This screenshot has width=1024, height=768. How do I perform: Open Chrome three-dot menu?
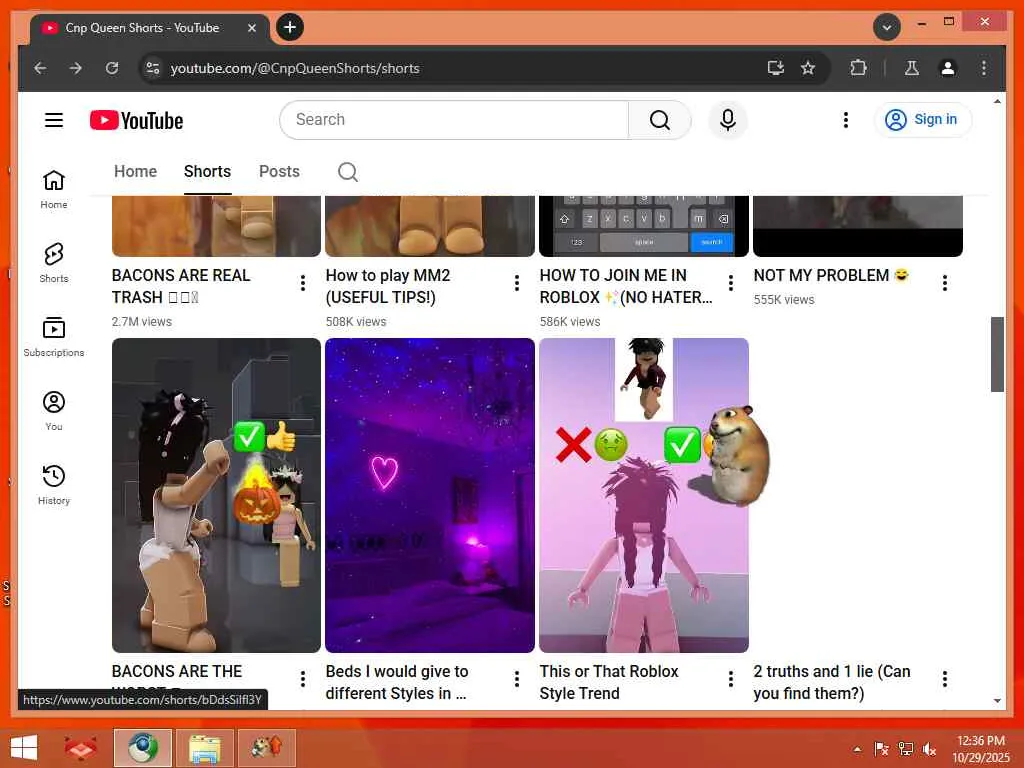click(984, 68)
